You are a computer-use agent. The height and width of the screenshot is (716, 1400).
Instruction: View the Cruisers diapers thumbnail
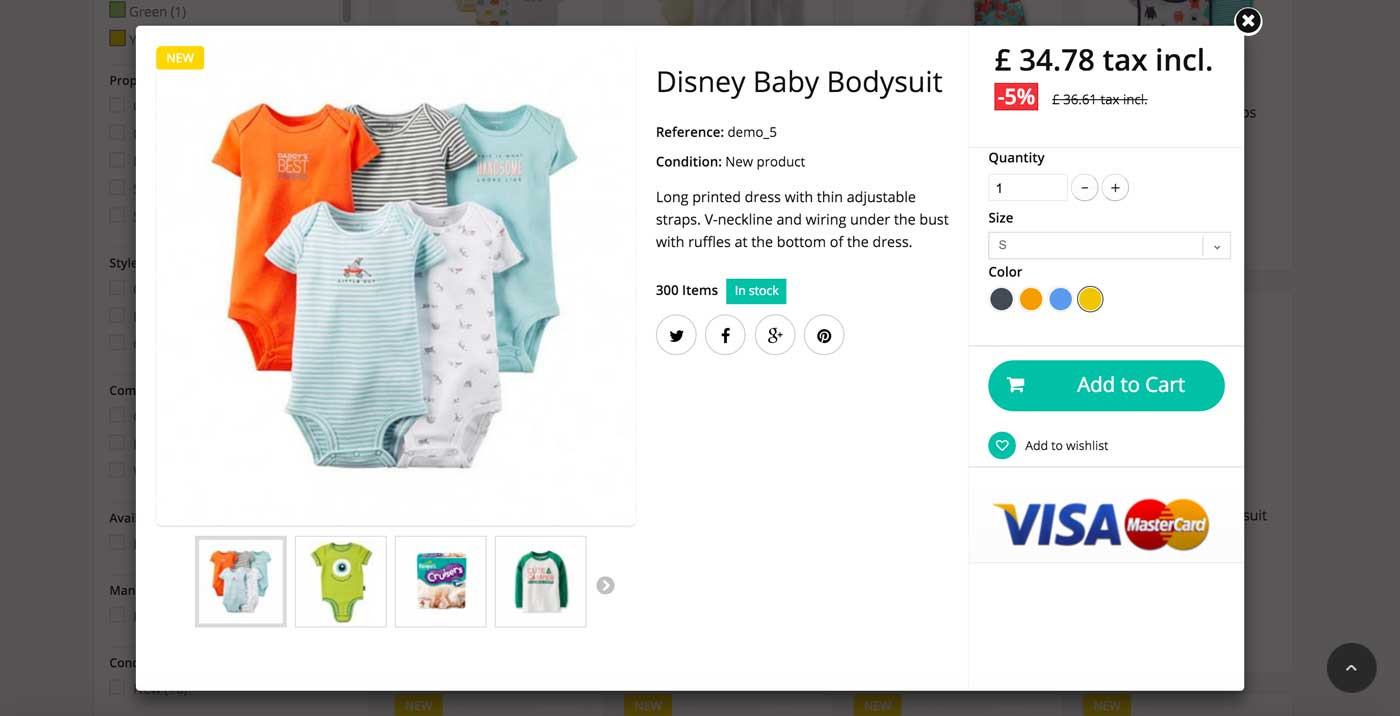[441, 582]
